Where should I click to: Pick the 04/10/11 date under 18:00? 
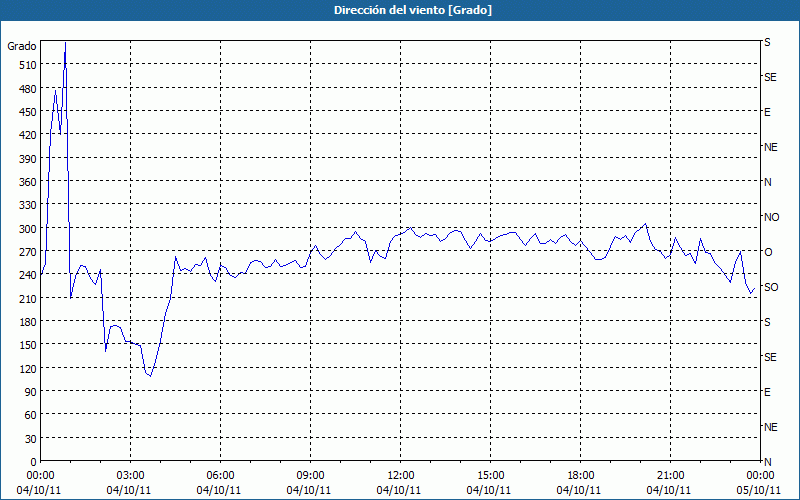click(x=579, y=490)
